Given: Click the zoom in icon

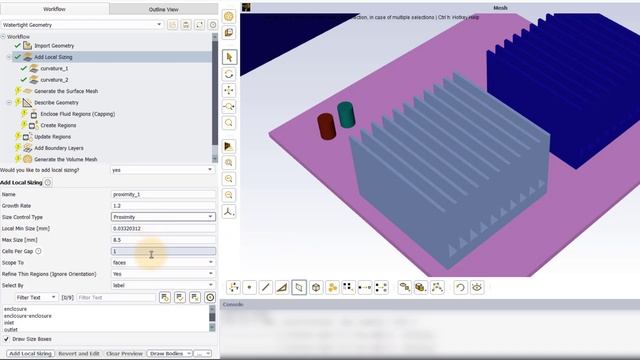Looking at the screenshot, I should coord(229,179).
